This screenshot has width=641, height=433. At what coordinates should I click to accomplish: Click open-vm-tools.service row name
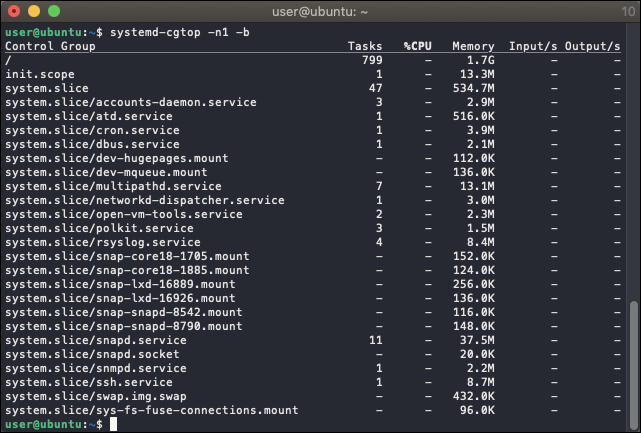[124, 214]
